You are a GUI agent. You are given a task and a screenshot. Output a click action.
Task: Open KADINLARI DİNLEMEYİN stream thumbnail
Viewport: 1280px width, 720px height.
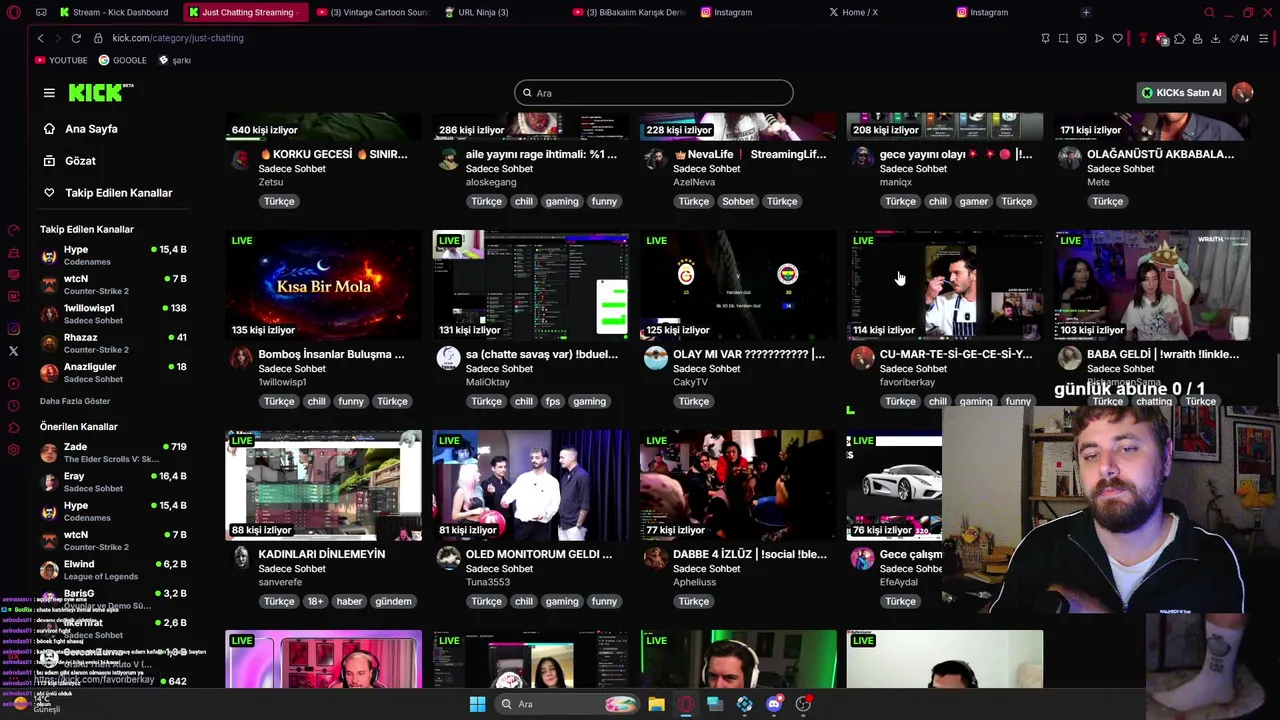323,485
